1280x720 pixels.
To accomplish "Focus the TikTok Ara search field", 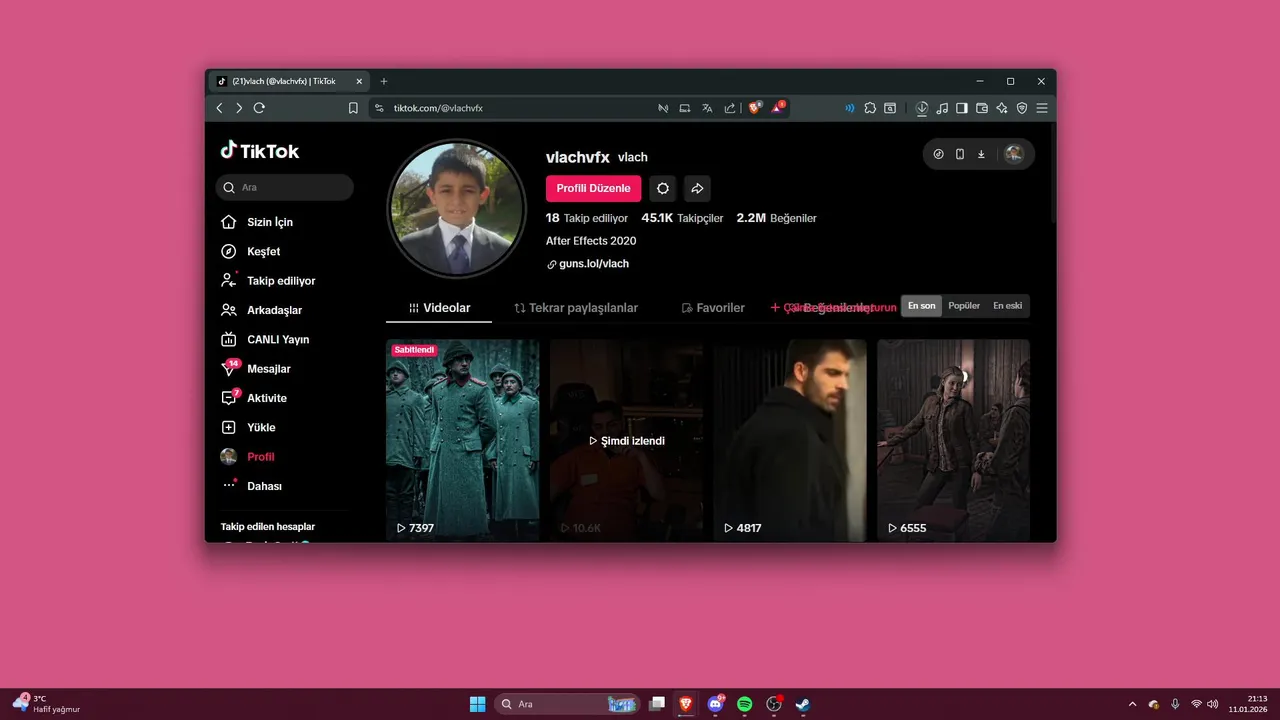I will [x=285, y=187].
